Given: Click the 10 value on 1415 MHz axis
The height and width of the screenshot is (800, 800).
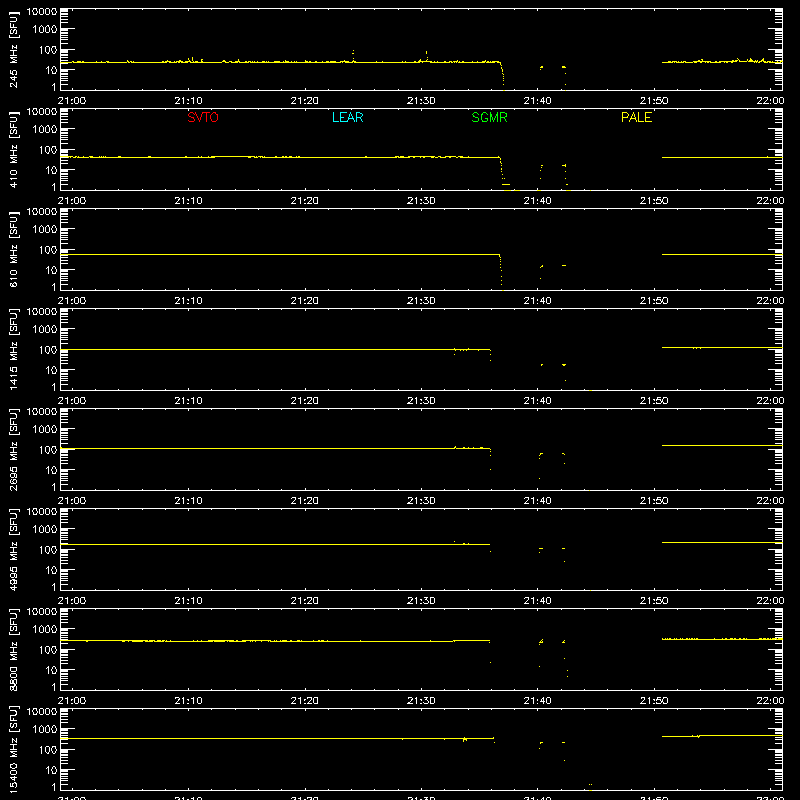Looking at the screenshot, I should (x=51, y=370).
